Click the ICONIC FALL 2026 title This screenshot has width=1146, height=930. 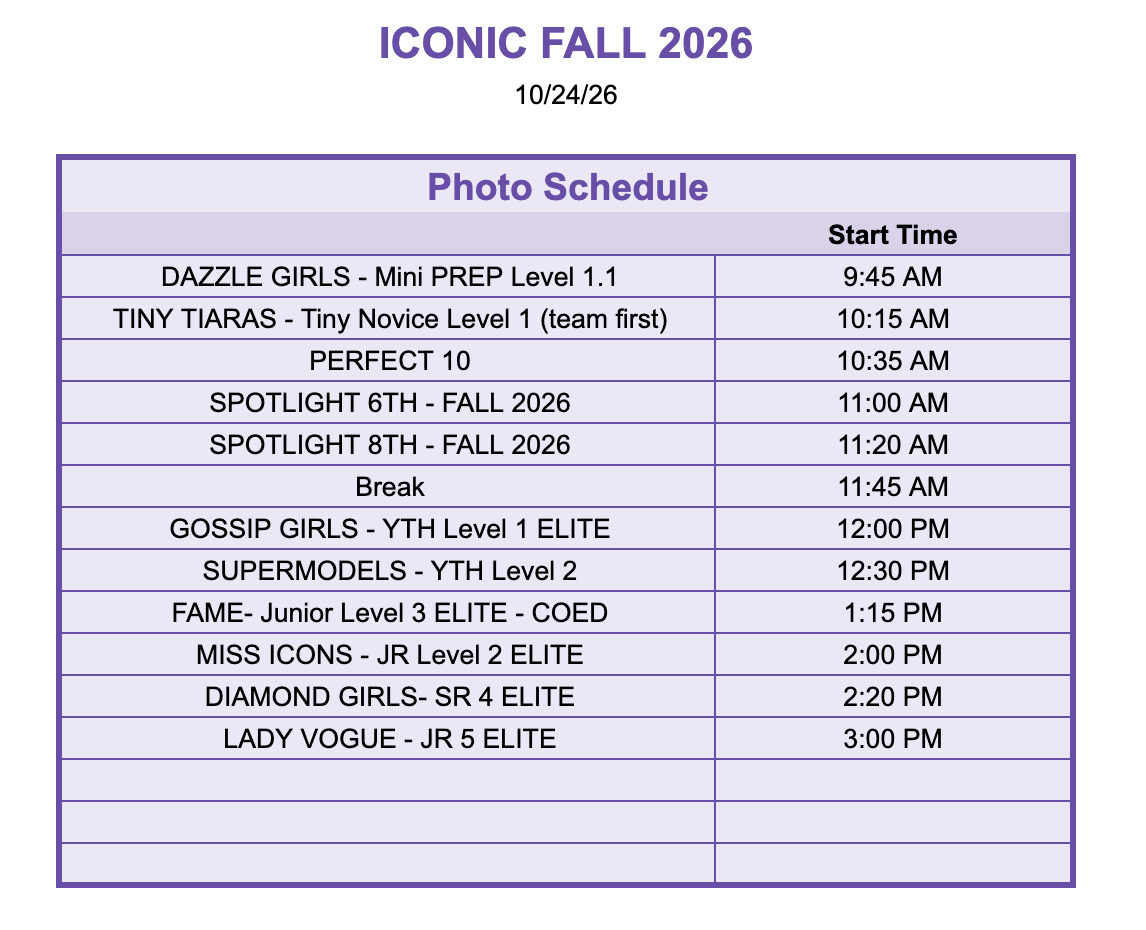[x=566, y=43]
